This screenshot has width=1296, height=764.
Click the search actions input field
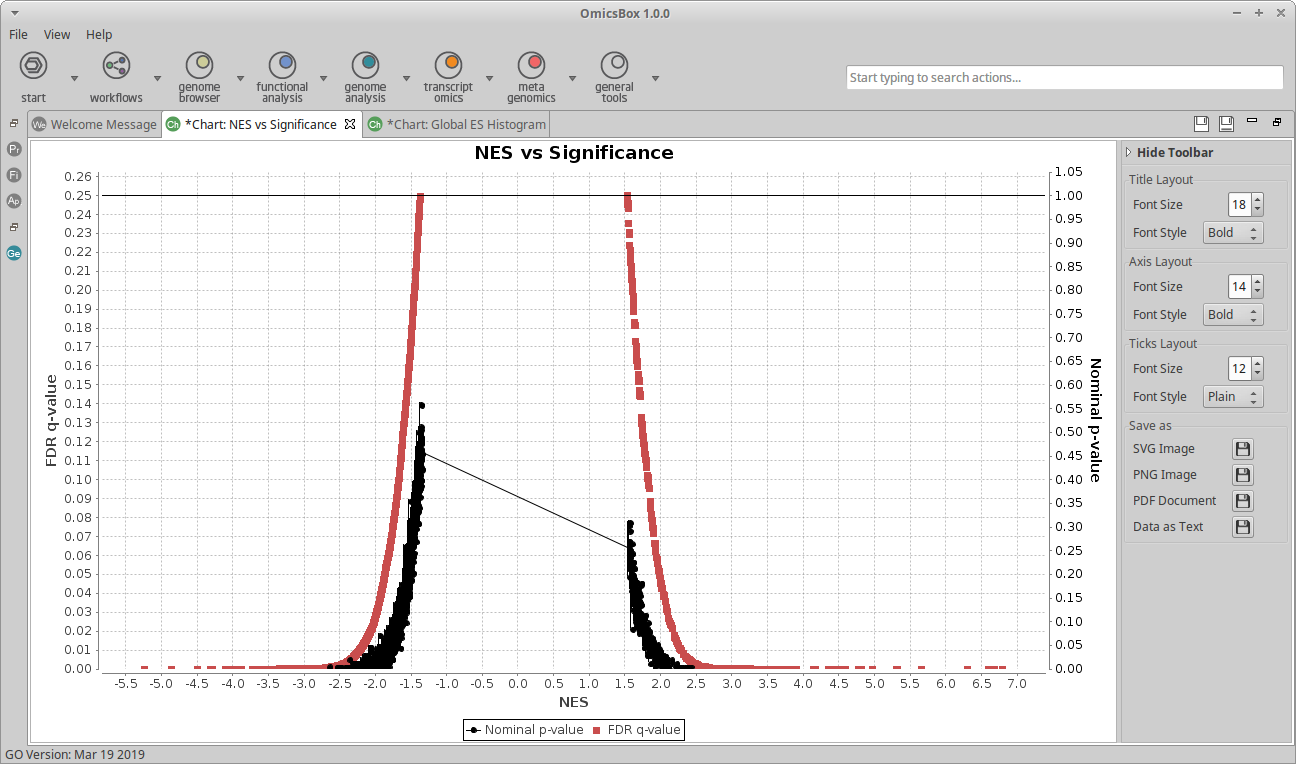tap(1064, 78)
